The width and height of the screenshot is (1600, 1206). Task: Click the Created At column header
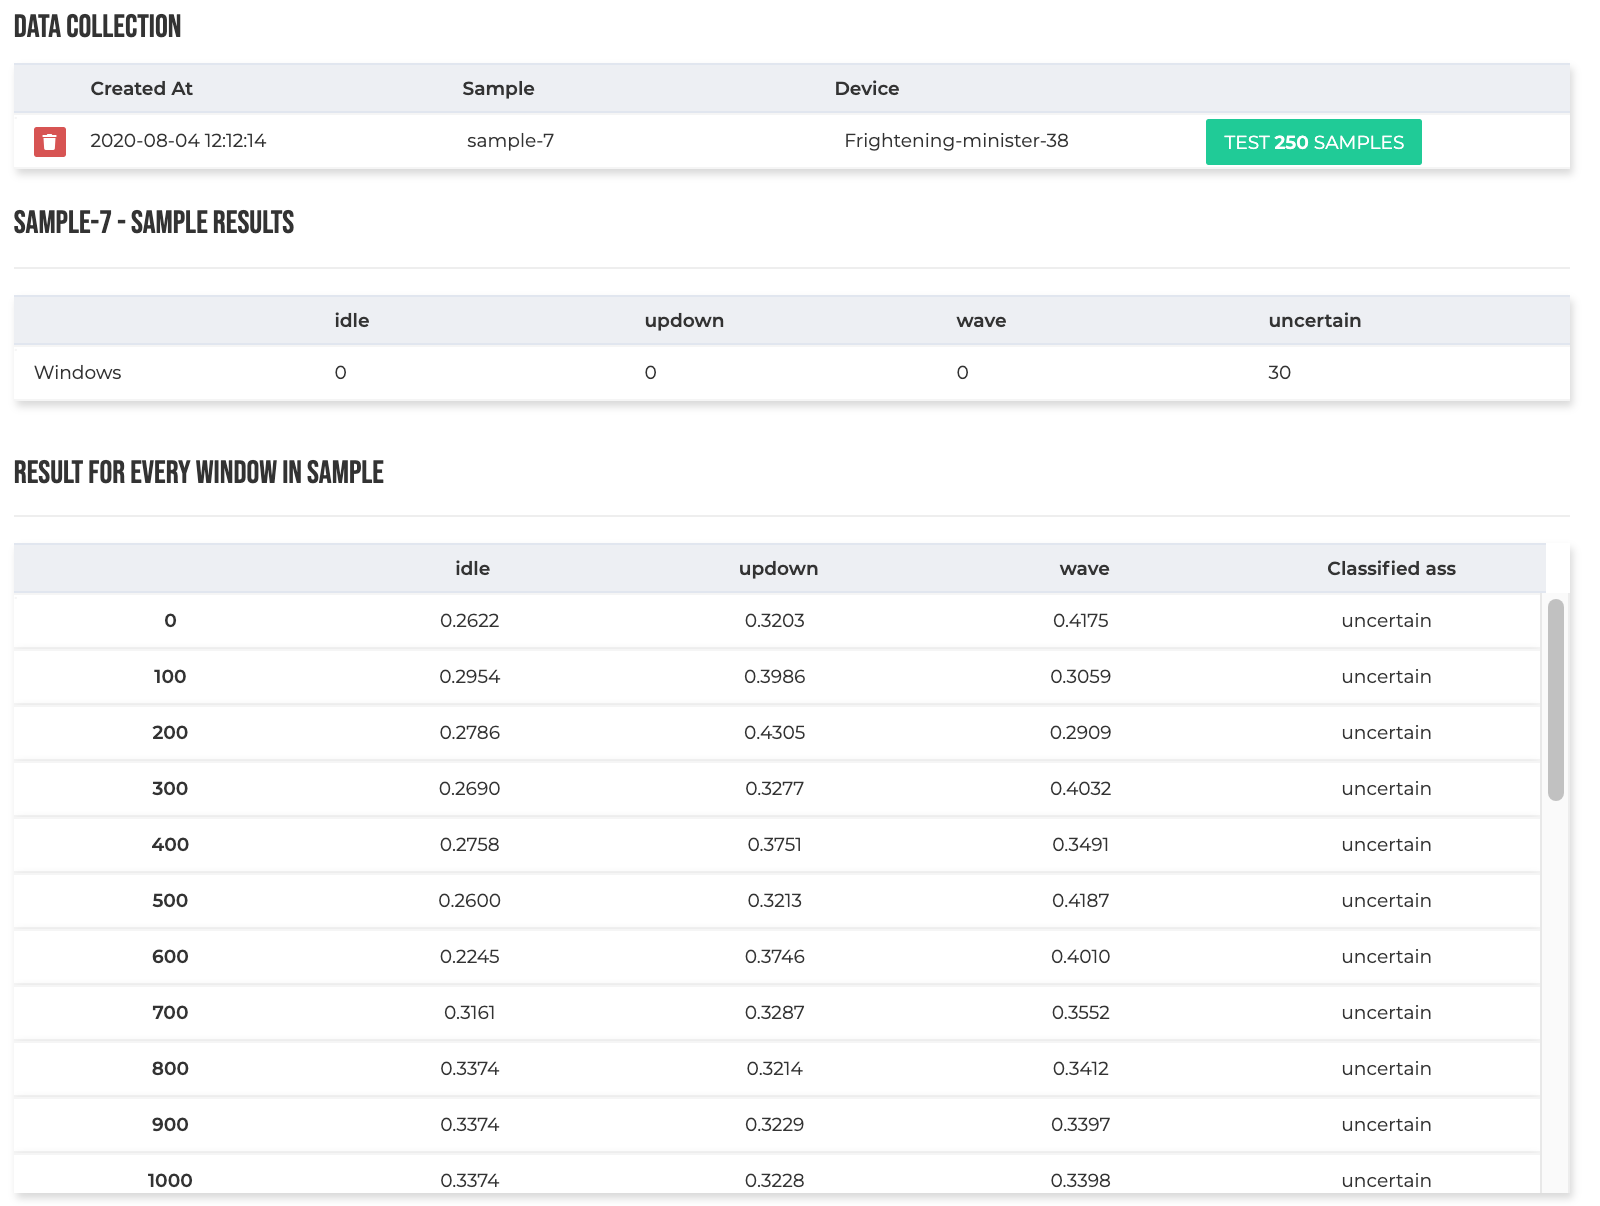tap(141, 88)
